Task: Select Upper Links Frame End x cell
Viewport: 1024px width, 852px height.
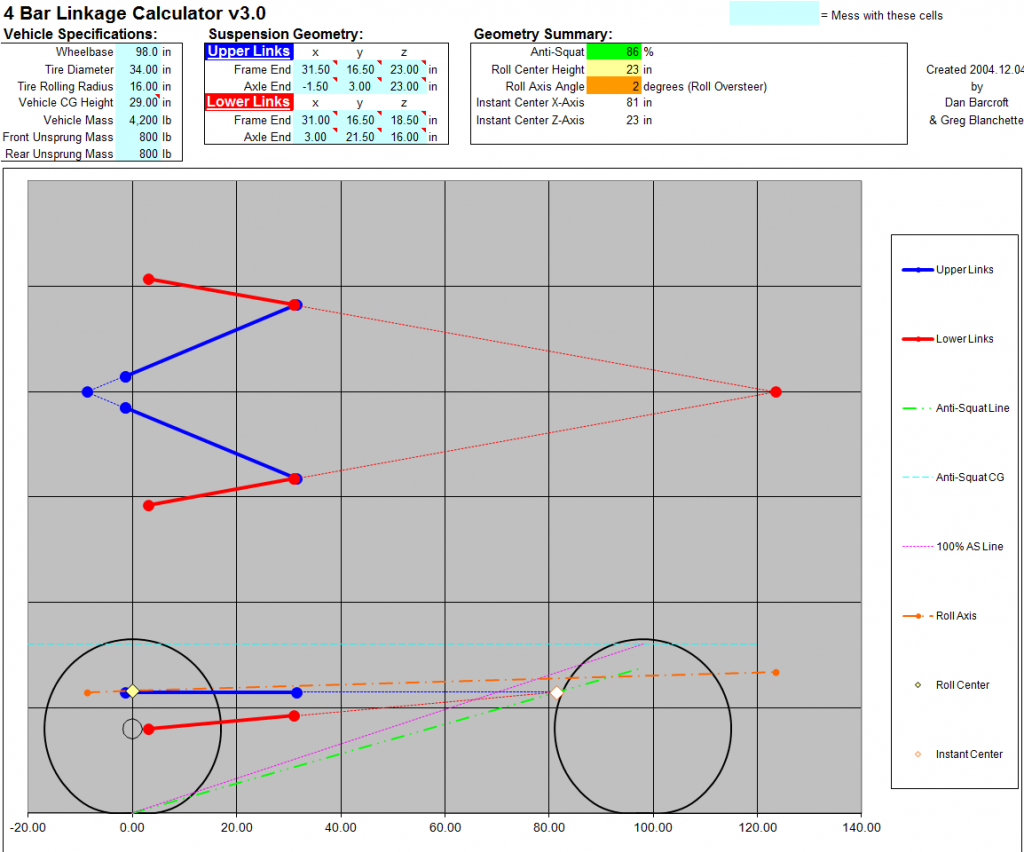Action: pyautogui.click(x=316, y=69)
